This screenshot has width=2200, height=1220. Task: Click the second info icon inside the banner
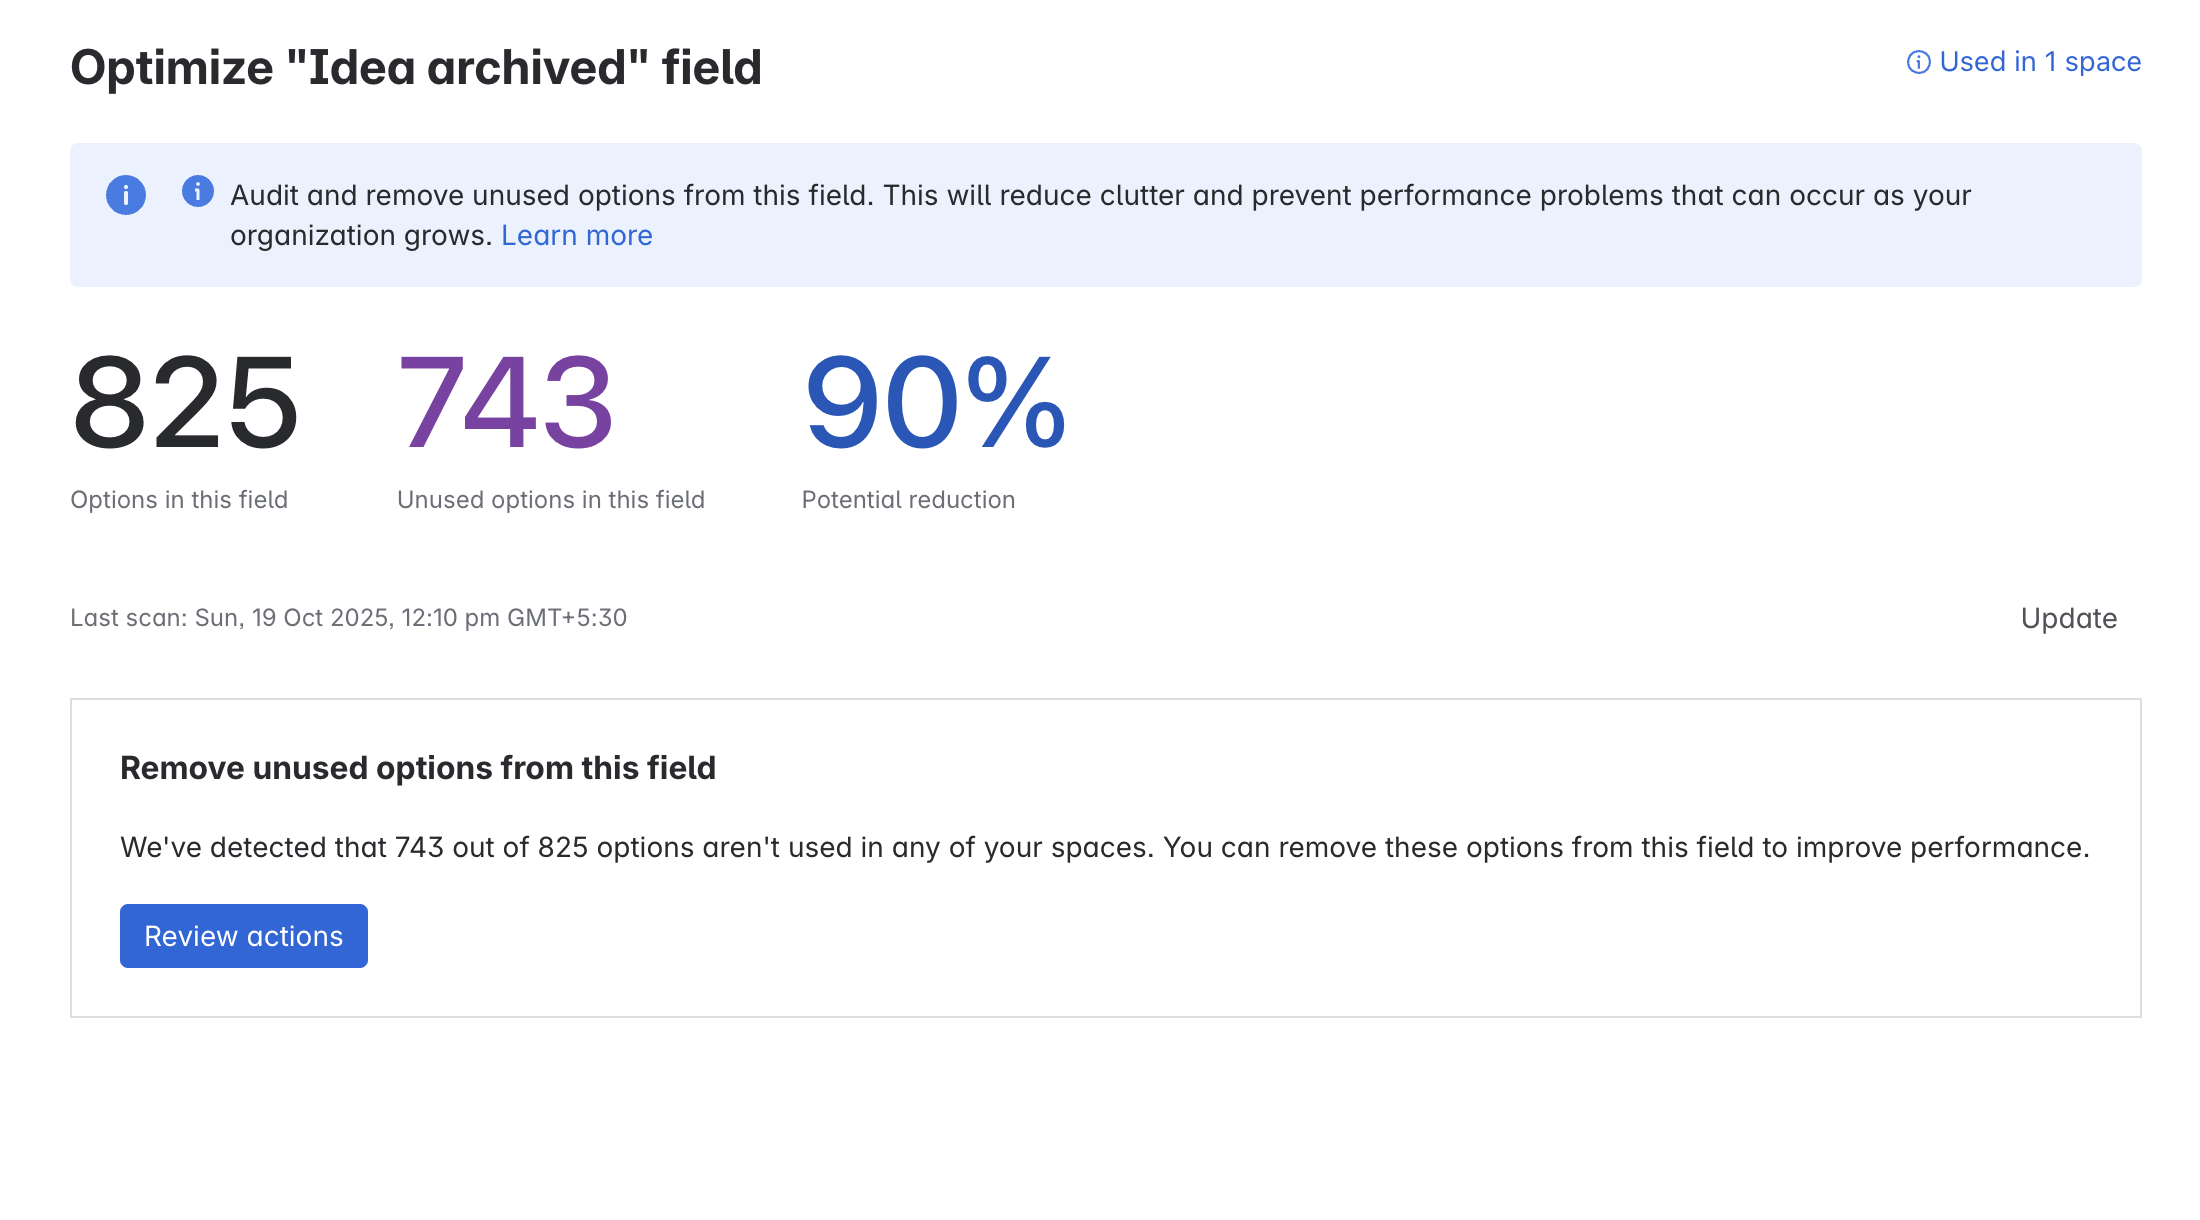click(x=197, y=192)
